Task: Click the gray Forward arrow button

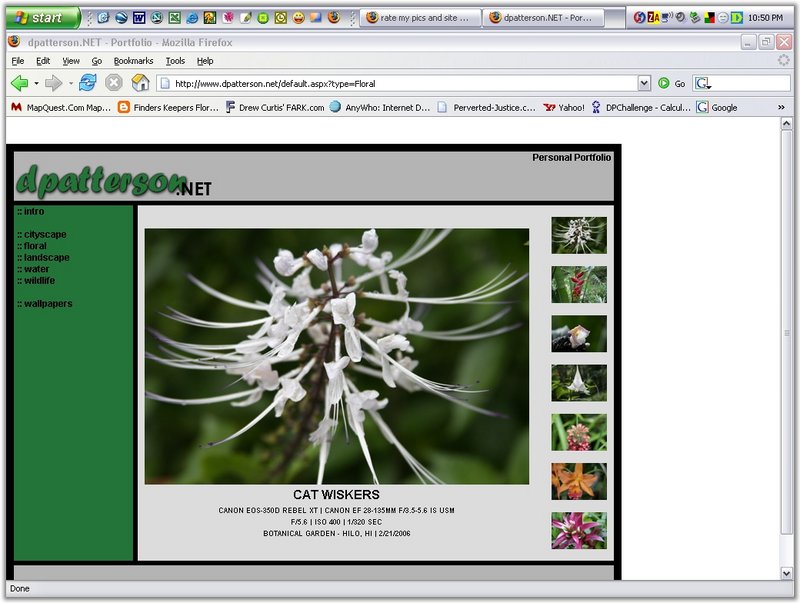Action: point(53,83)
